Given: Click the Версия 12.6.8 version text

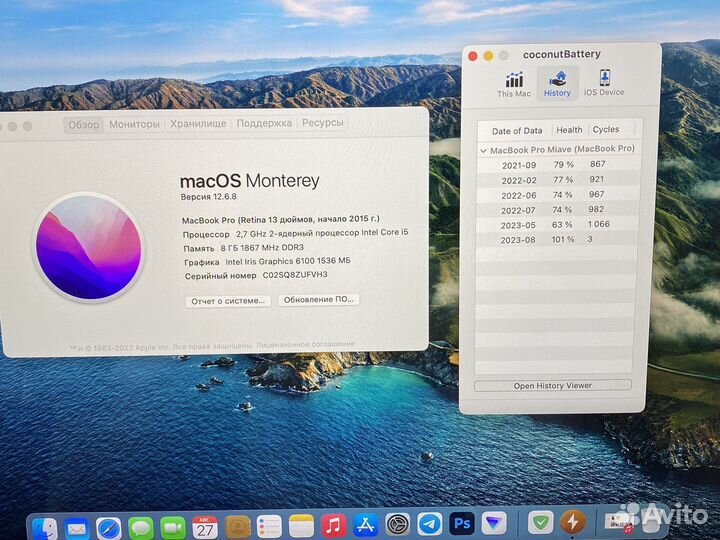Looking at the screenshot, I should [208, 197].
